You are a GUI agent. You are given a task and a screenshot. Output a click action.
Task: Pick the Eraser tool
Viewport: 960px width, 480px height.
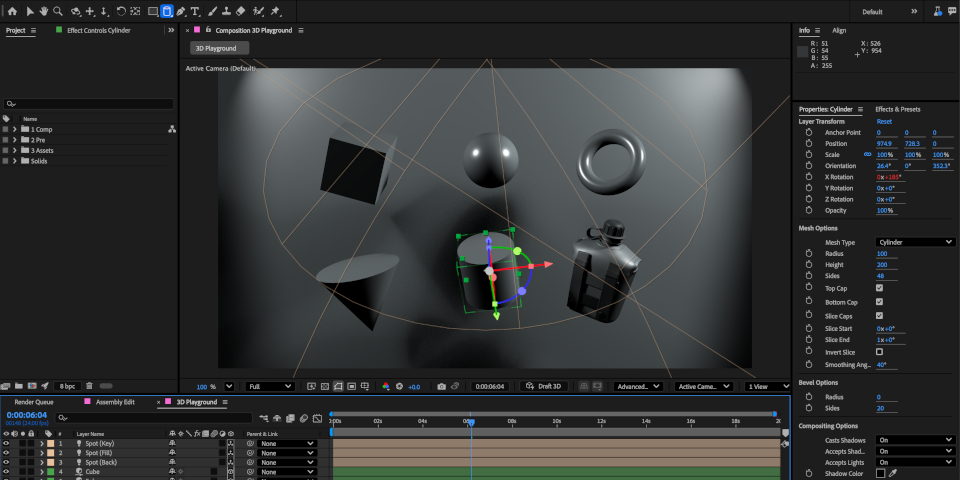[240, 11]
